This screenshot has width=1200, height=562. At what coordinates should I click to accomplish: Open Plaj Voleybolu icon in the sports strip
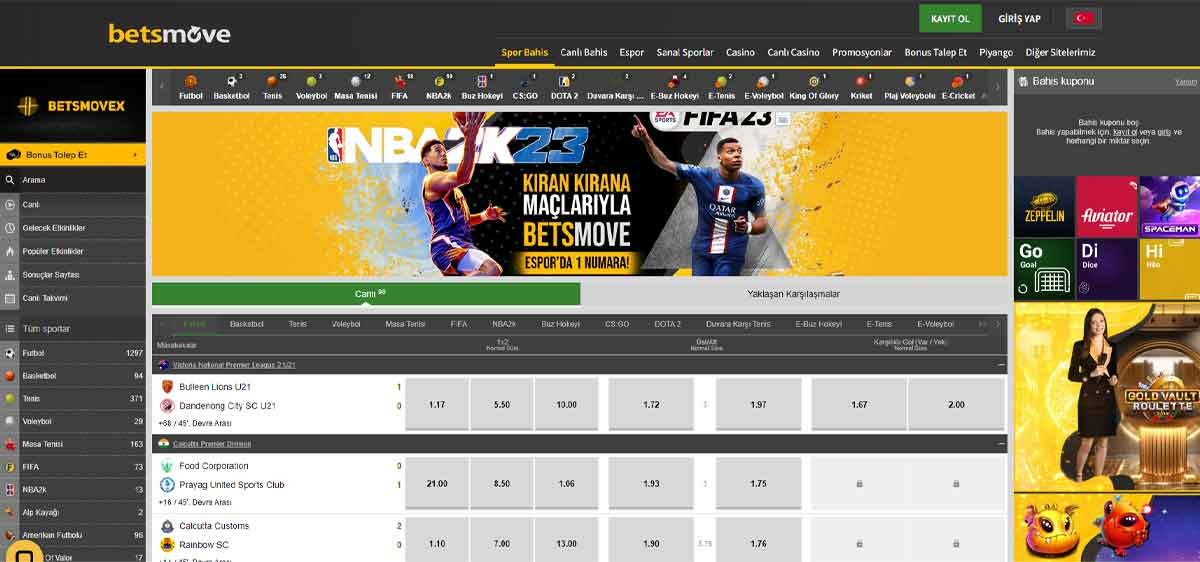click(910, 87)
